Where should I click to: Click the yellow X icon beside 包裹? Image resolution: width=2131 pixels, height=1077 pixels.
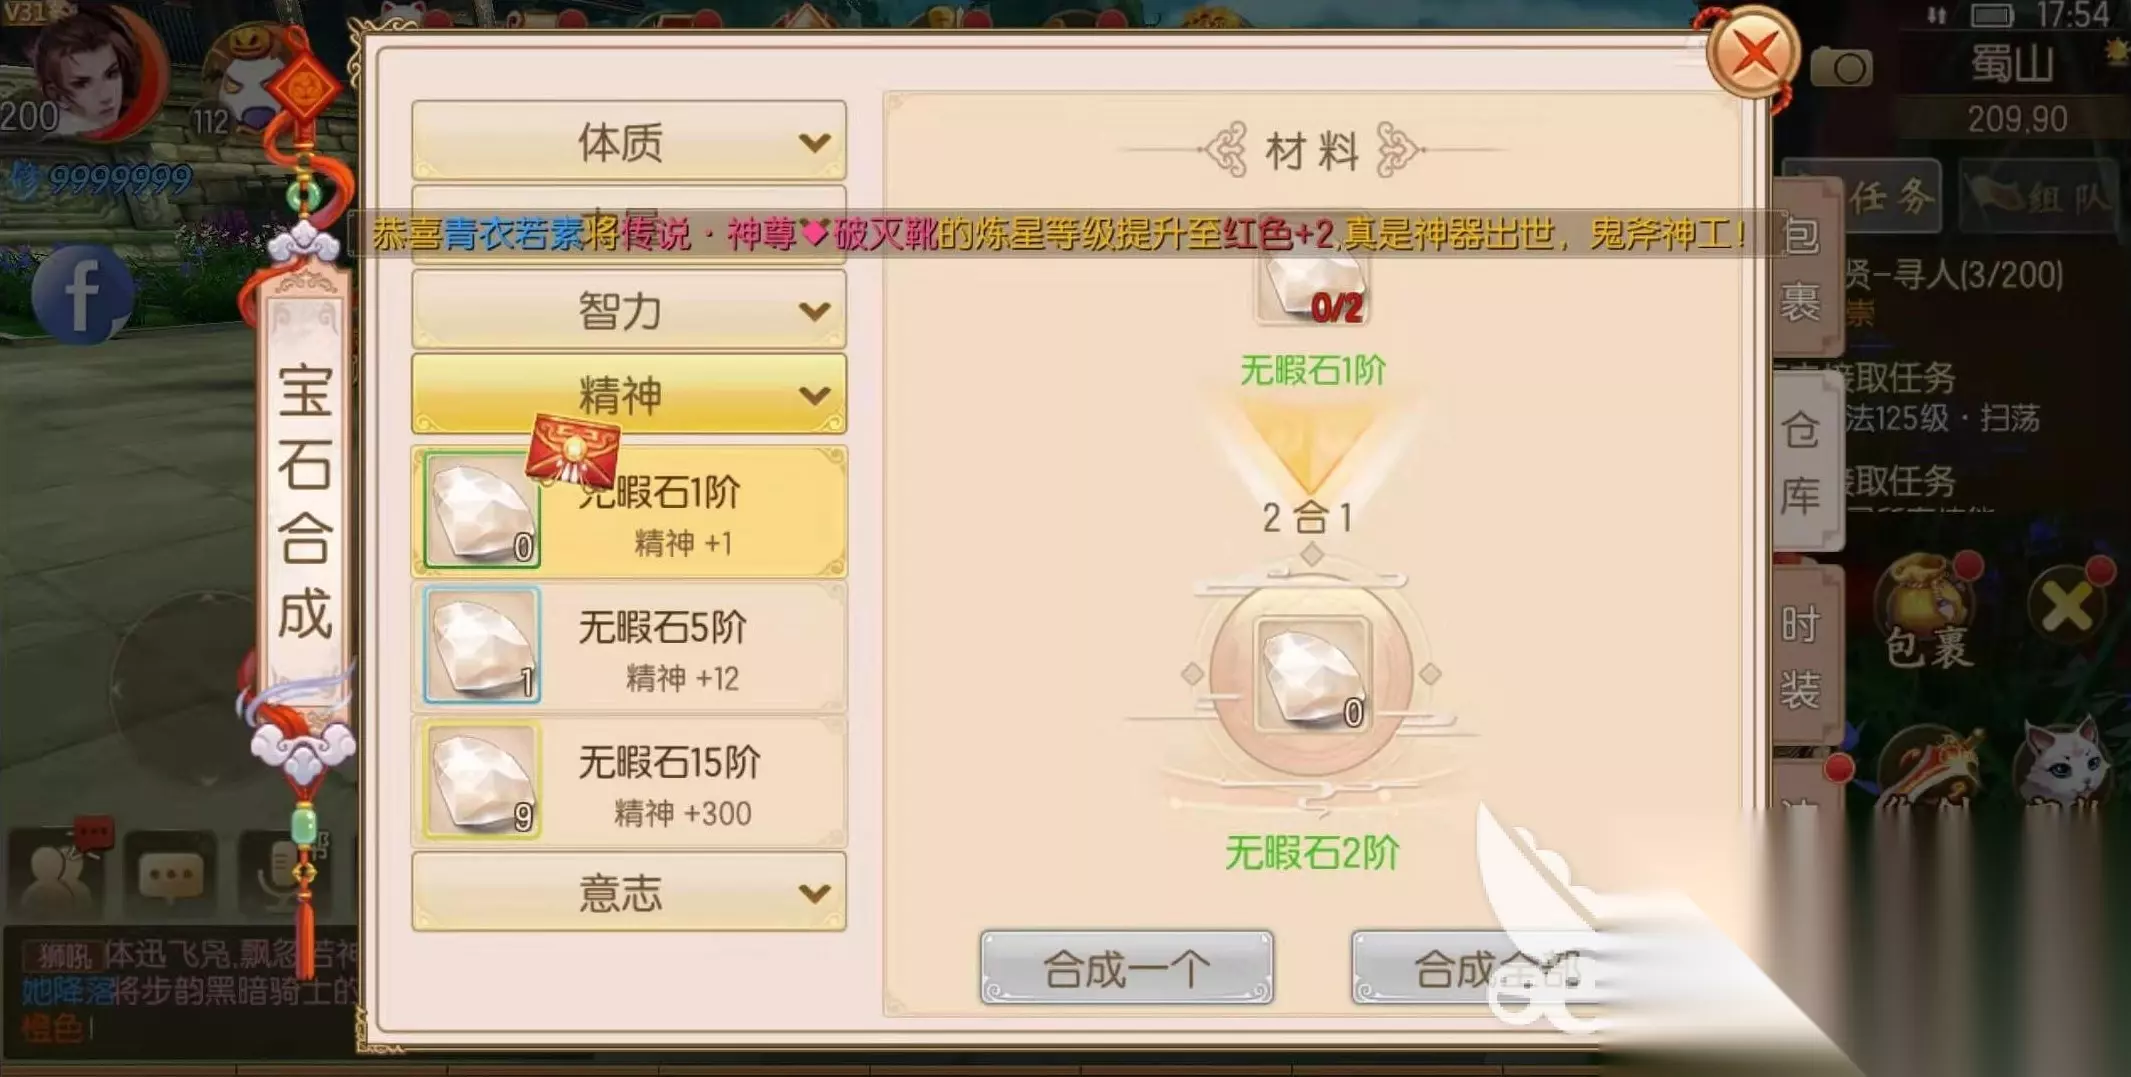[2067, 604]
